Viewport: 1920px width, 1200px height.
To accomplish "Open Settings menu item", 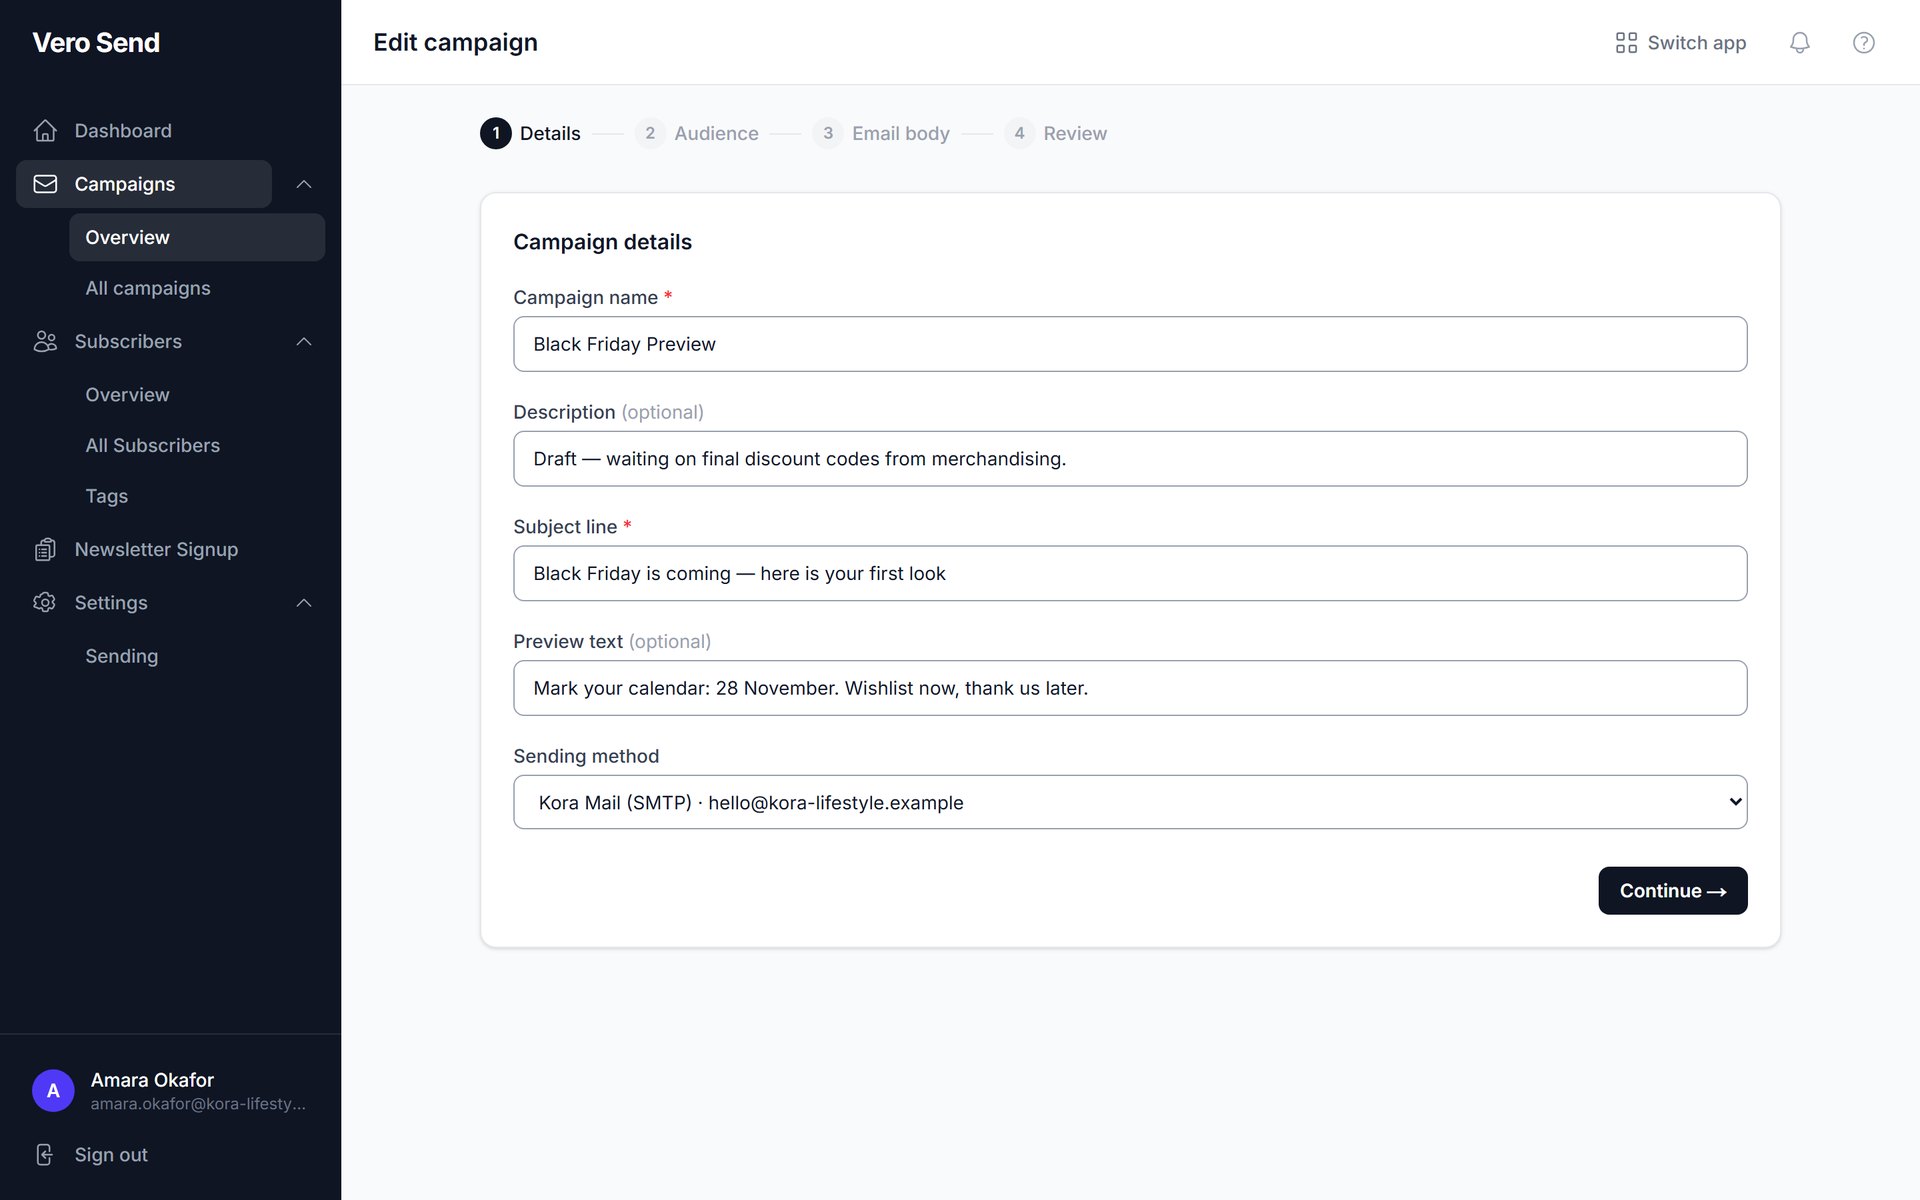I will (x=144, y=603).
